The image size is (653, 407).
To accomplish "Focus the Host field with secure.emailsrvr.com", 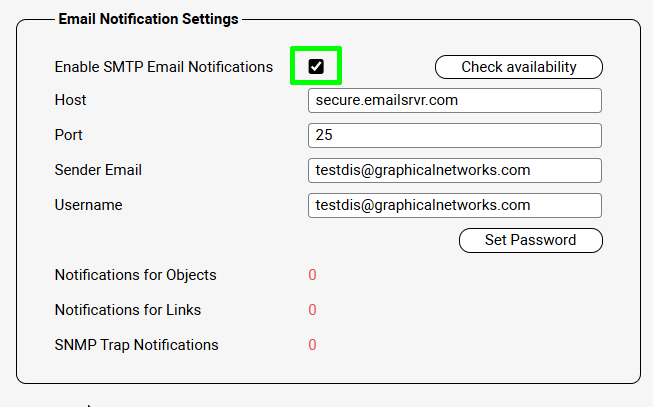I will tap(455, 101).
